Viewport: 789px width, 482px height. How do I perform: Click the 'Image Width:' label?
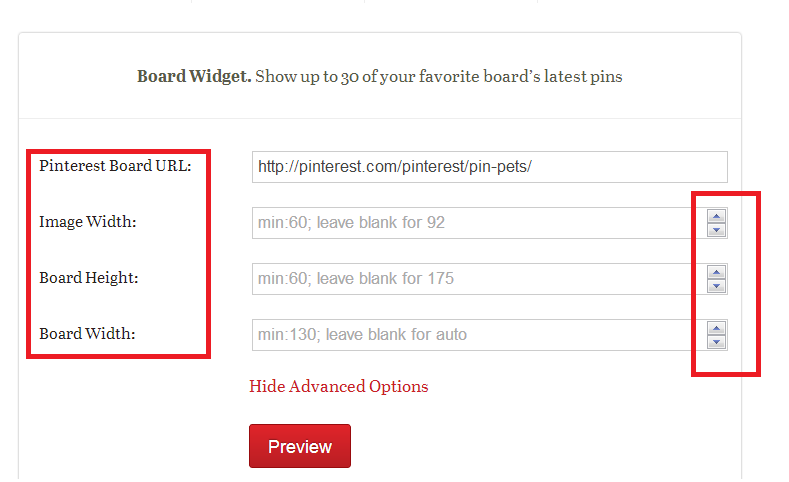[x=88, y=222]
